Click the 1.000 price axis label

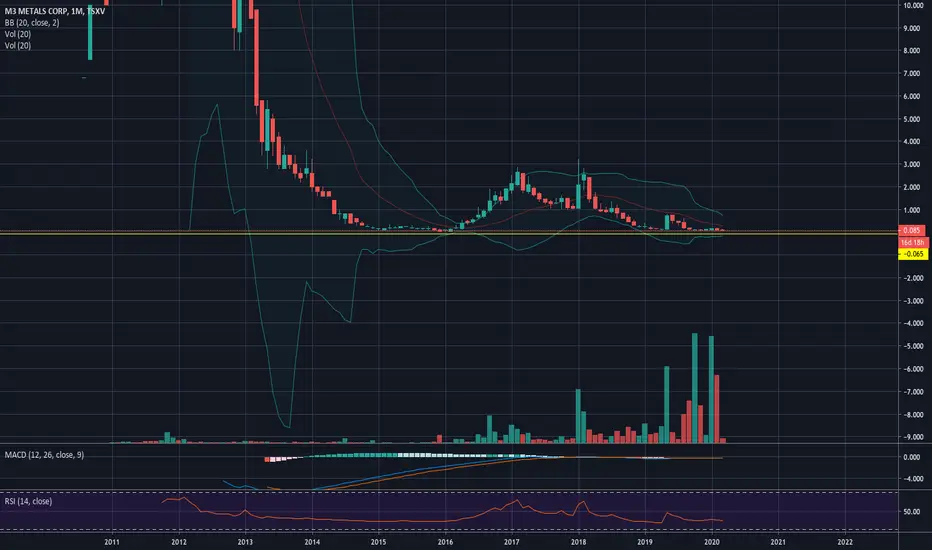pos(912,210)
